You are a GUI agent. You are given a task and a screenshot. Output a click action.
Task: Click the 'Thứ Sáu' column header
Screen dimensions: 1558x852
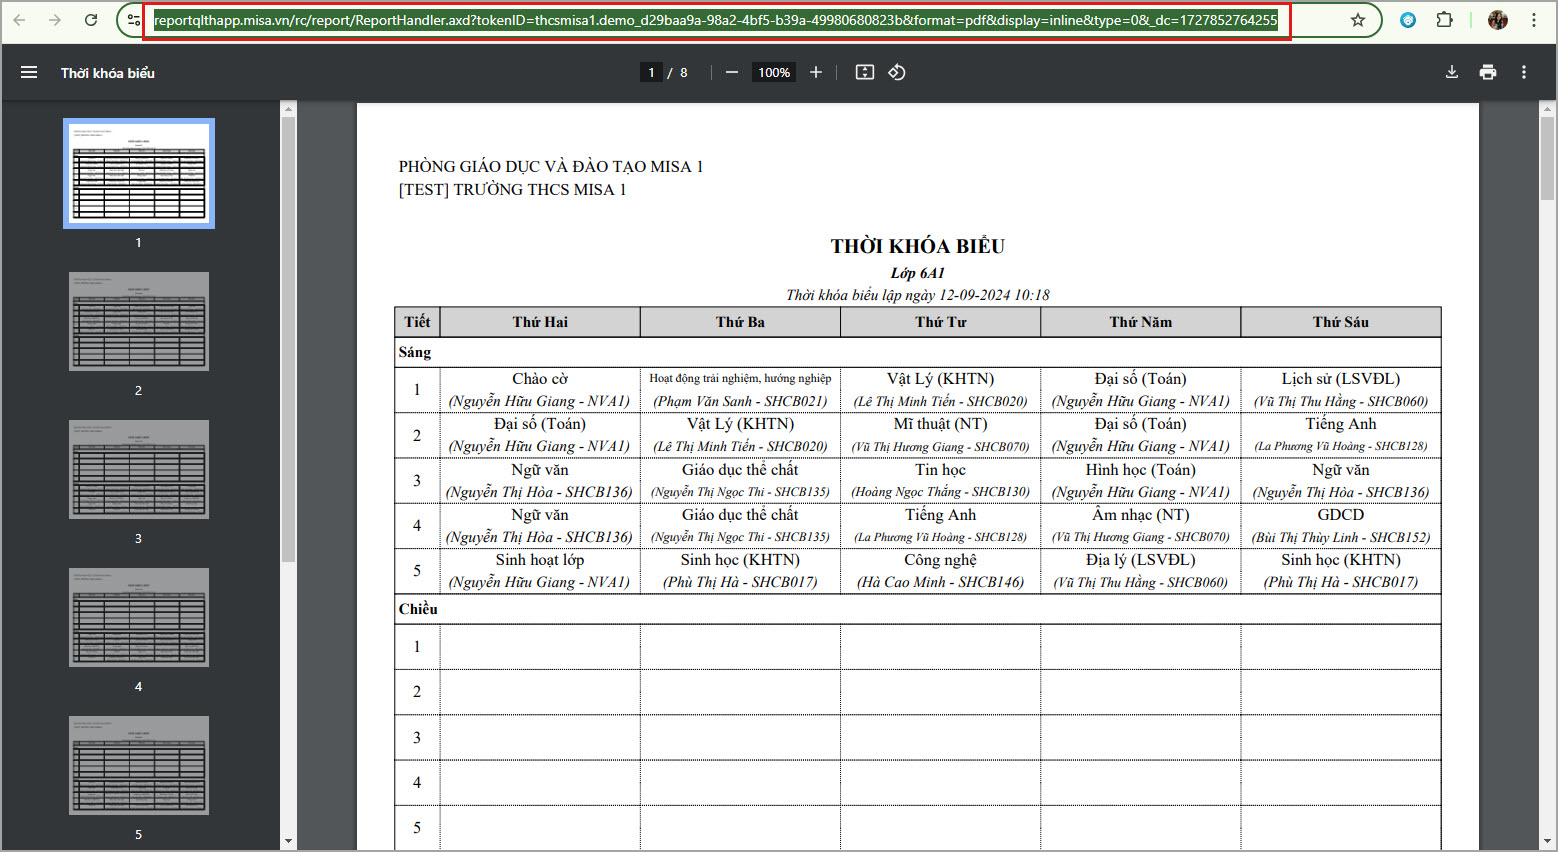tap(1341, 322)
